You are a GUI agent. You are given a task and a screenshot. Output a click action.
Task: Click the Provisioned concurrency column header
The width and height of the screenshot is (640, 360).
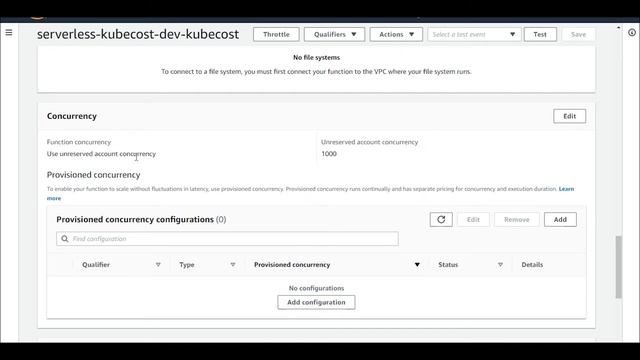tap(292, 264)
